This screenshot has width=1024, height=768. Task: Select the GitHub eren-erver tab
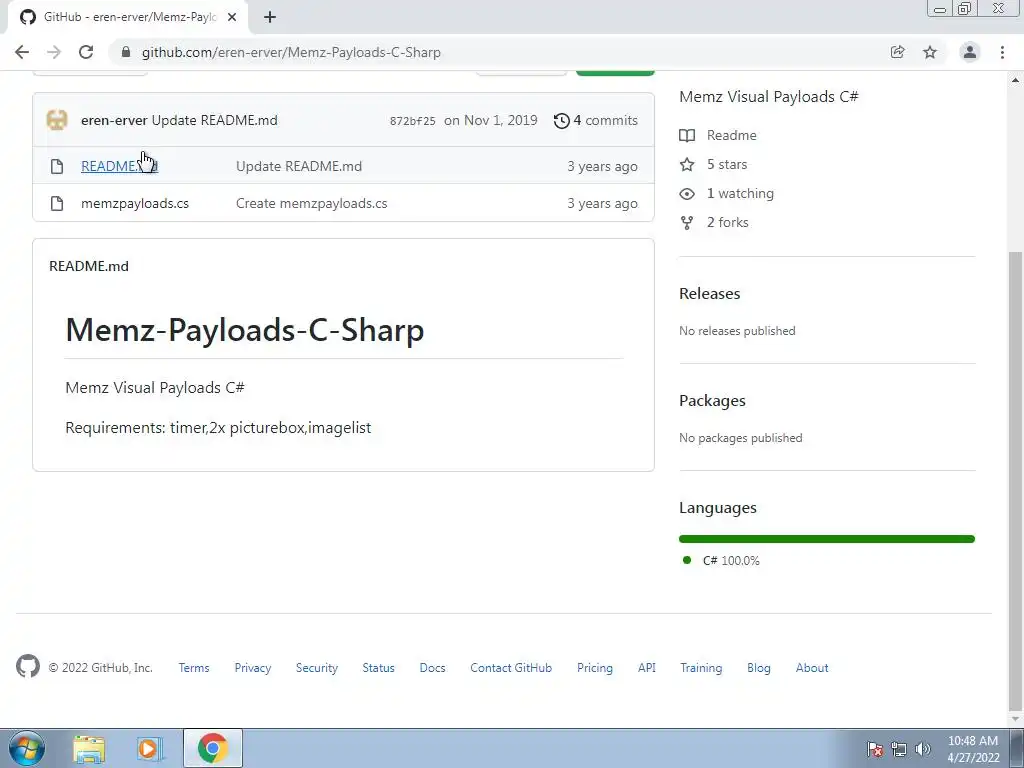tap(127, 17)
